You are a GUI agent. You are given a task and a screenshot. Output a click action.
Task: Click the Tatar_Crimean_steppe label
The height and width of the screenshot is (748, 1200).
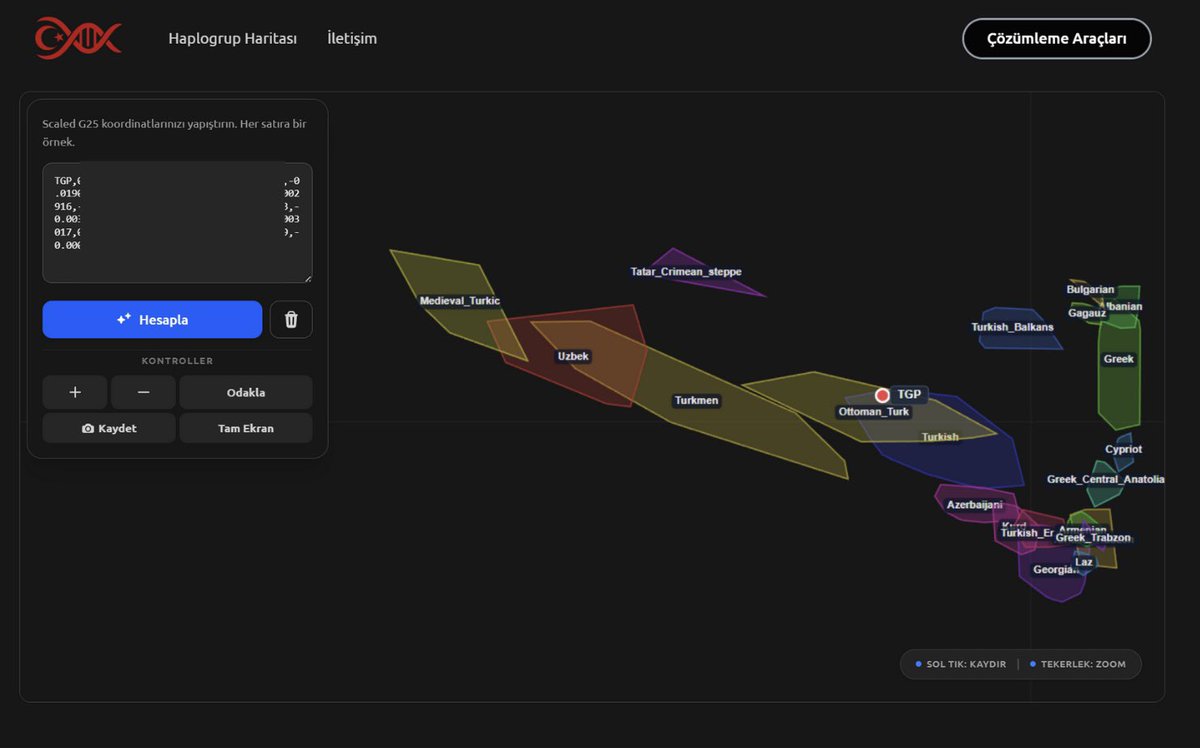point(686,272)
